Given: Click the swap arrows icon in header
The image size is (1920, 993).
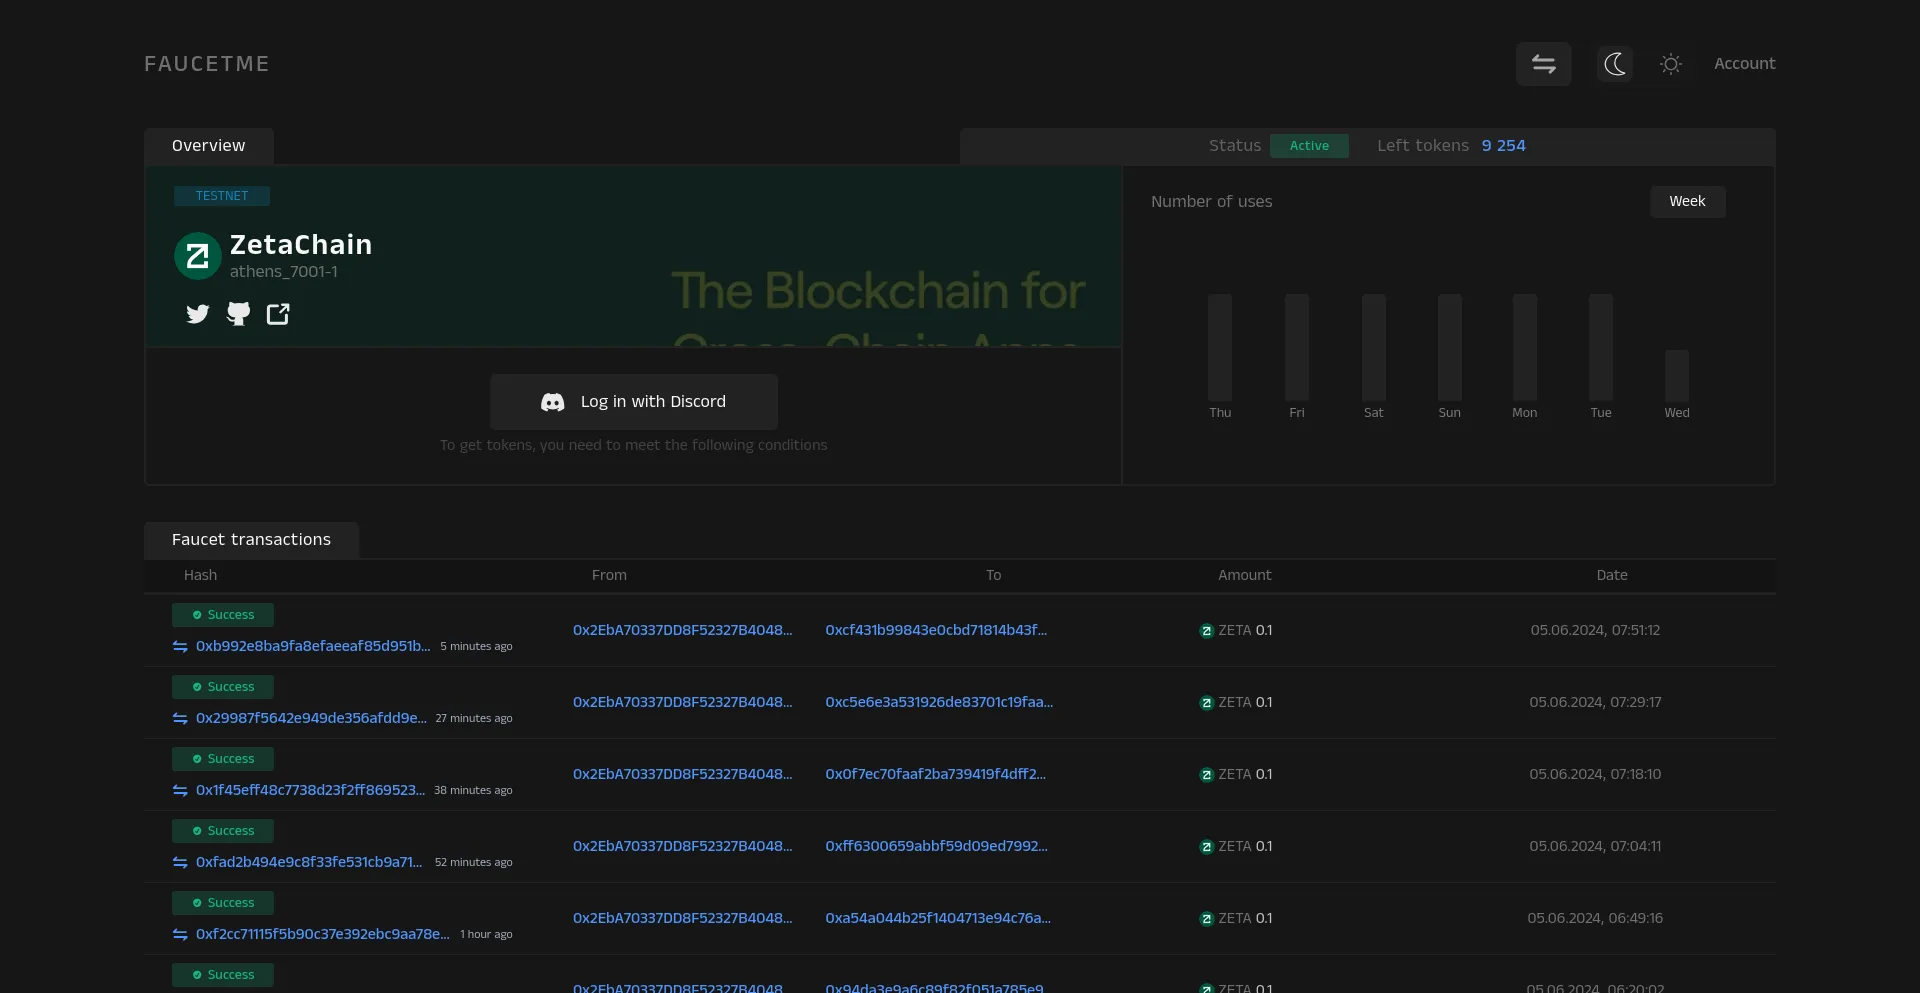Looking at the screenshot, I should click(x=1543, y=64).
